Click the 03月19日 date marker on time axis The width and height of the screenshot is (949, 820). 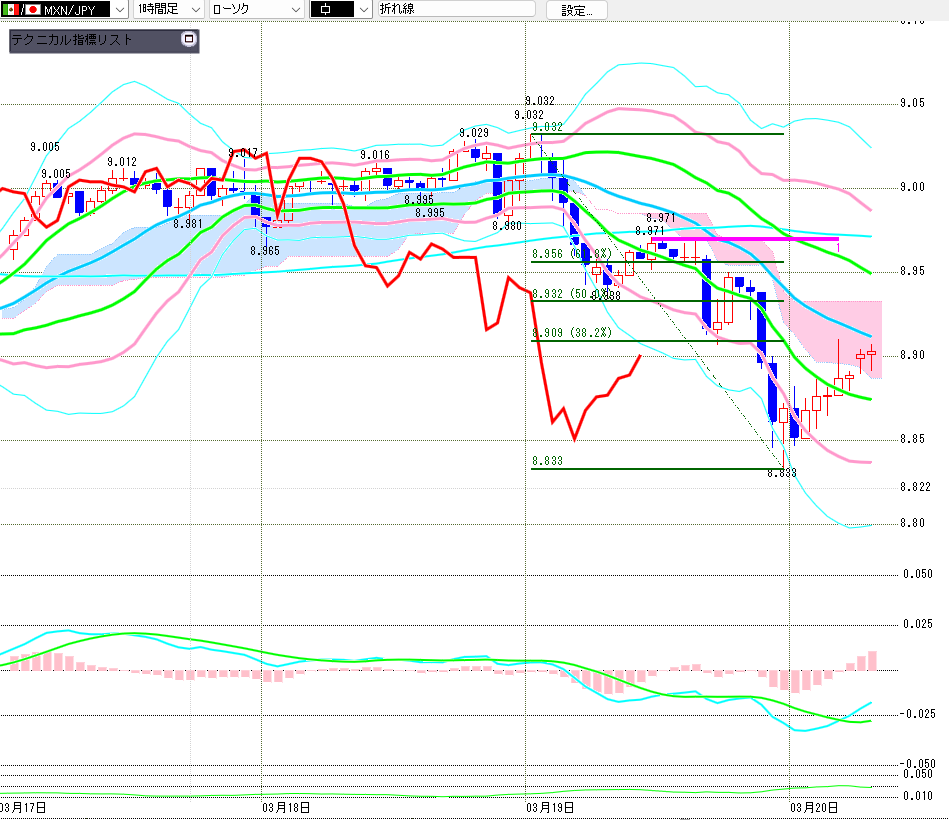click(x=550, y=806)
